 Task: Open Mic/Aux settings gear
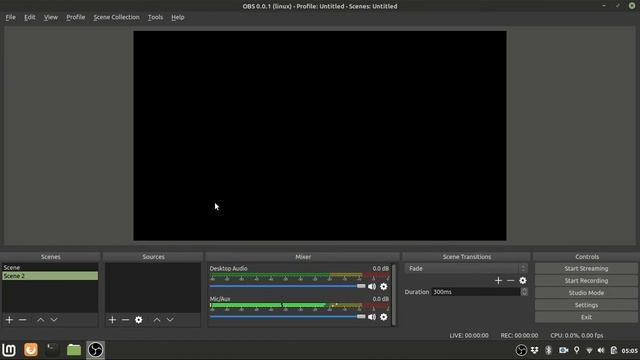coord(384,317)
